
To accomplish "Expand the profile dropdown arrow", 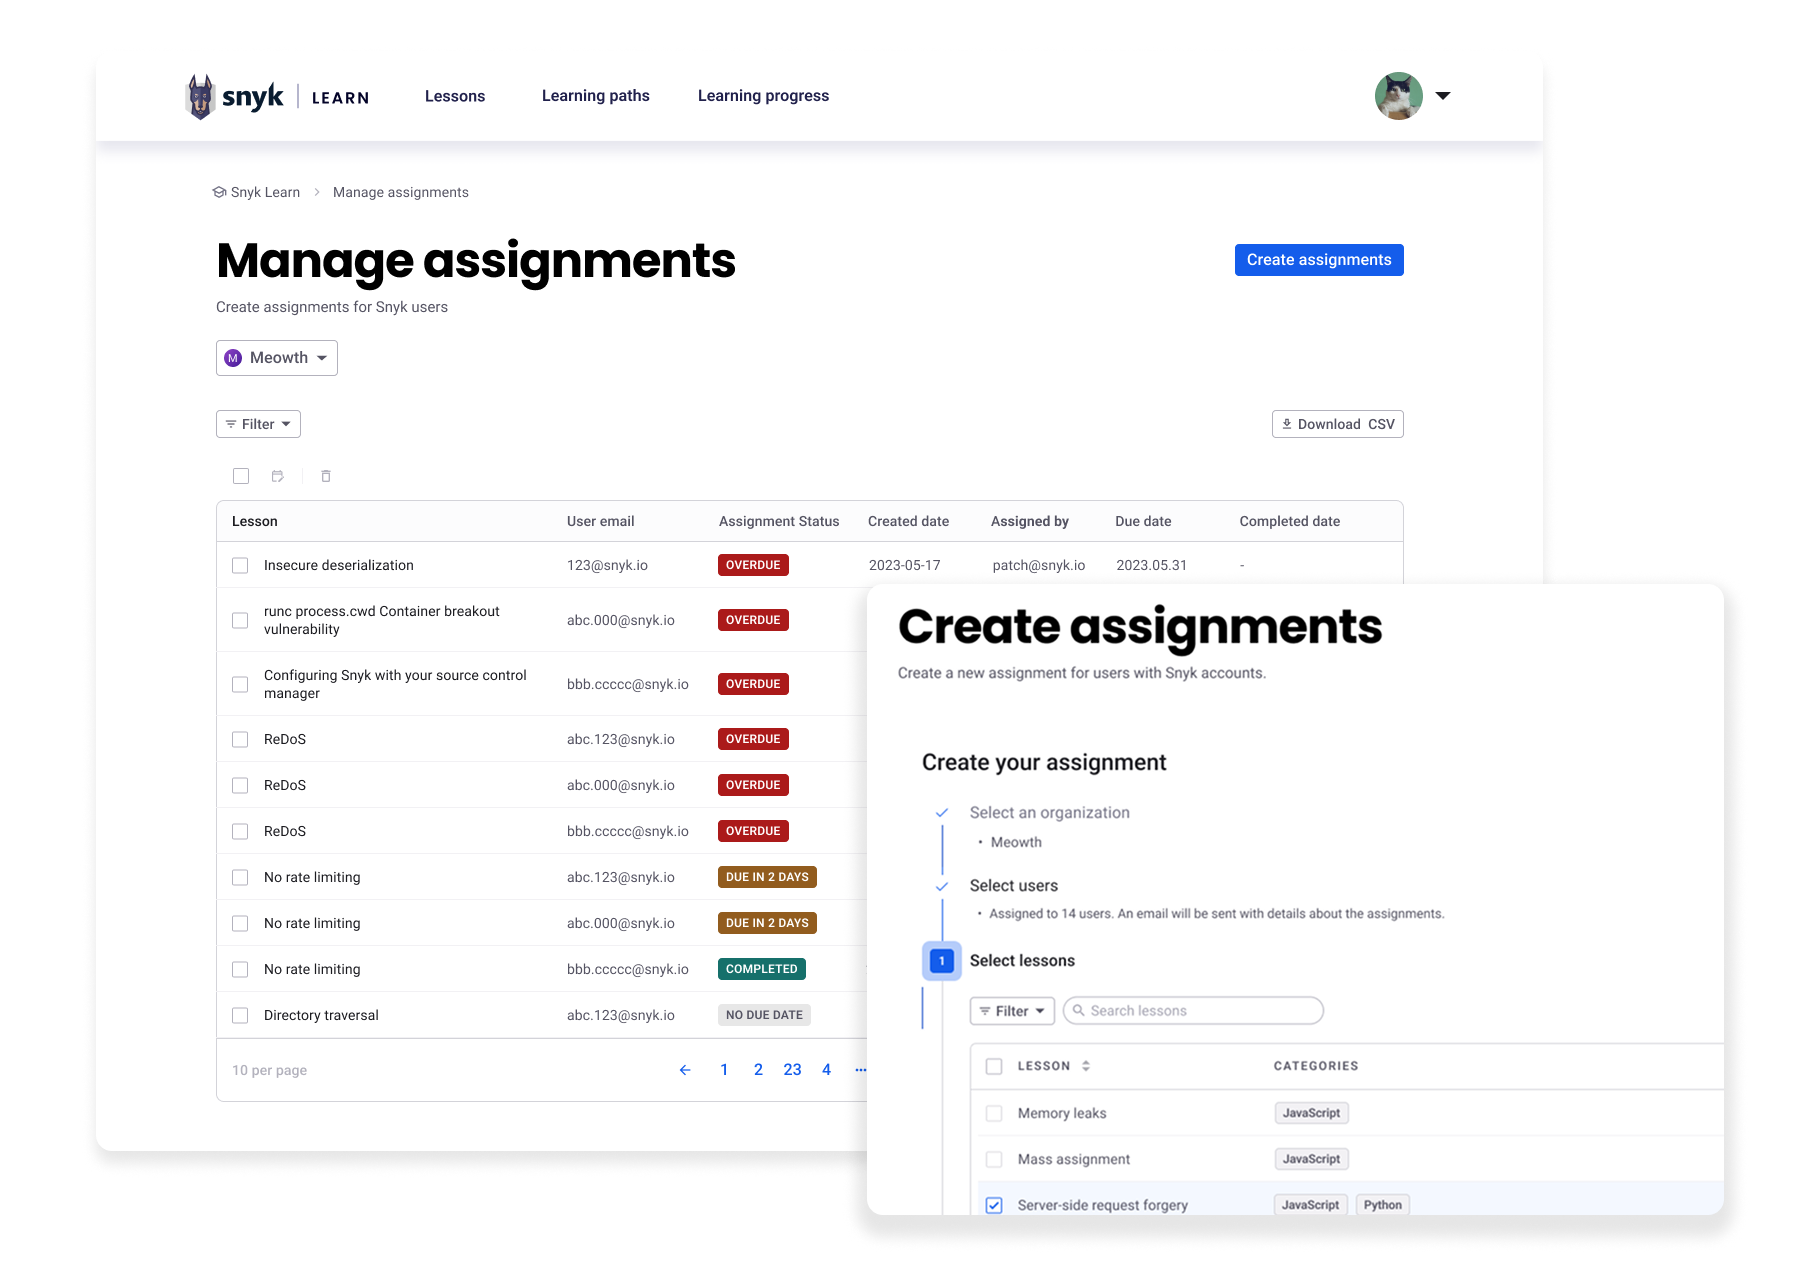I will pos(1443,96).
